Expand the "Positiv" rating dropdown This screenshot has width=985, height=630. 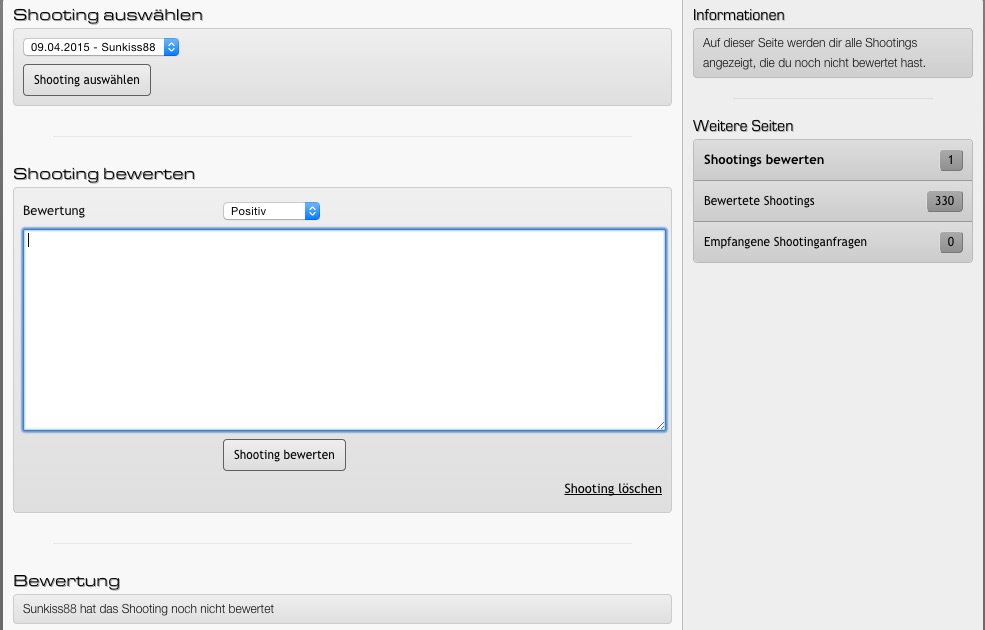click(271, 211)
